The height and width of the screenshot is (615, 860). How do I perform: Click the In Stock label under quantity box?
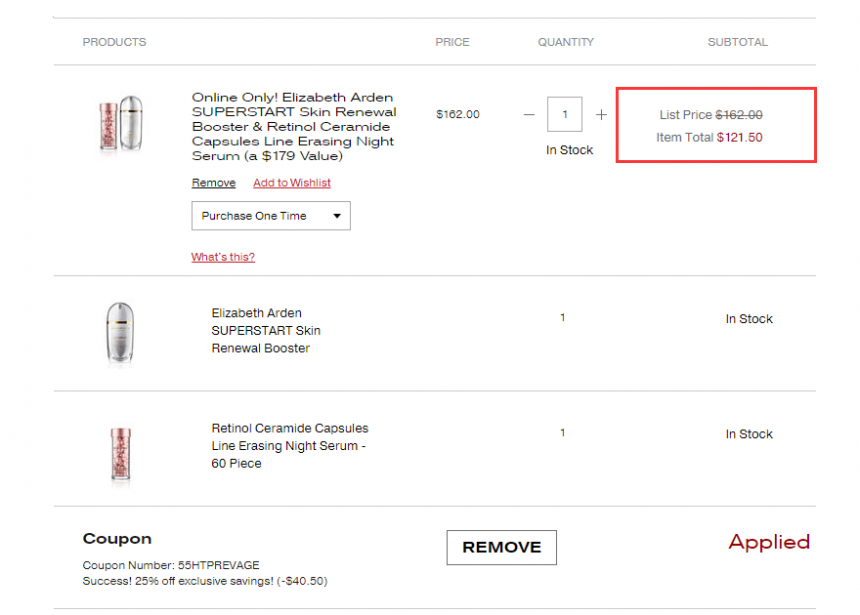569,150
